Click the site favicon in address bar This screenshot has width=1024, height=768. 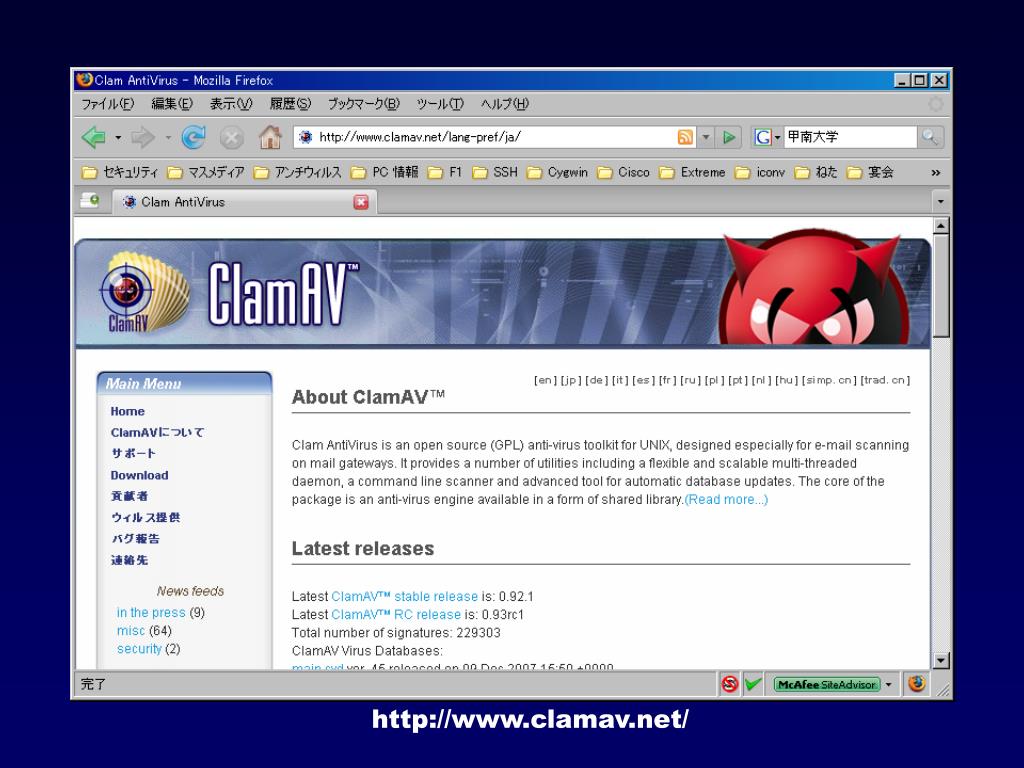305,137
